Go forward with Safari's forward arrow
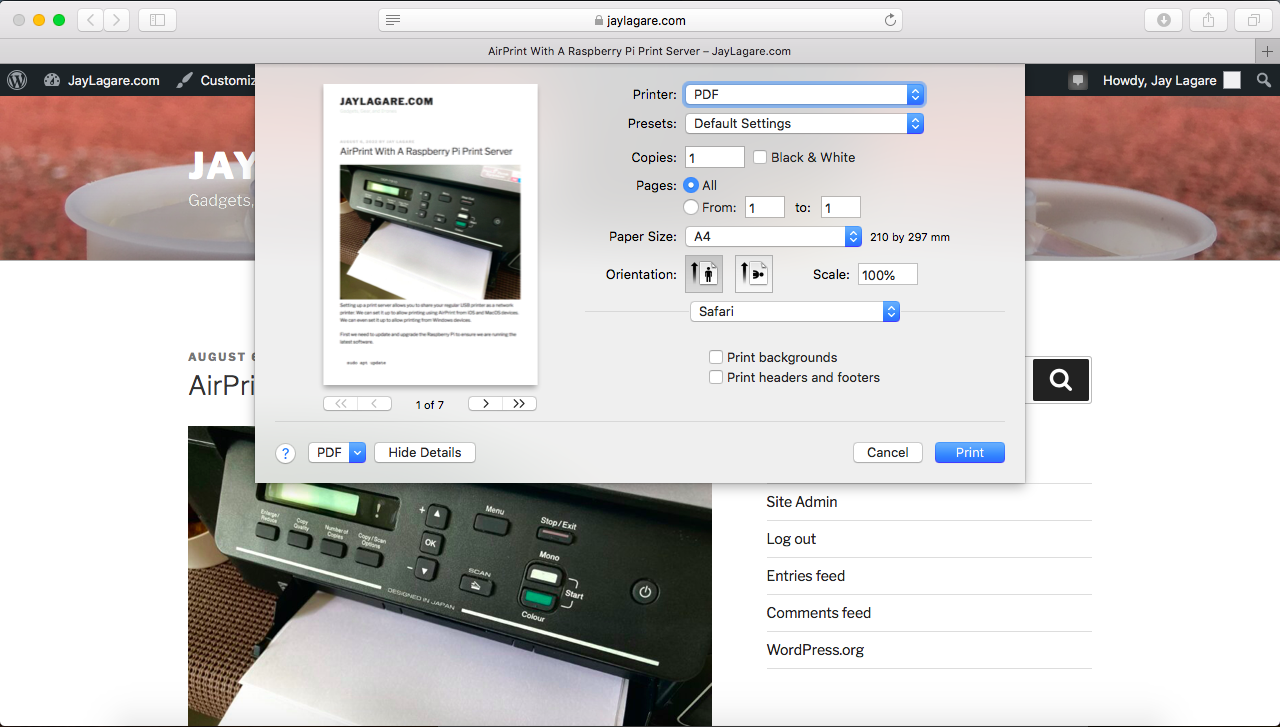This screenshot has height=727, width=1280. pyautogui.click(x=117, y=20)
